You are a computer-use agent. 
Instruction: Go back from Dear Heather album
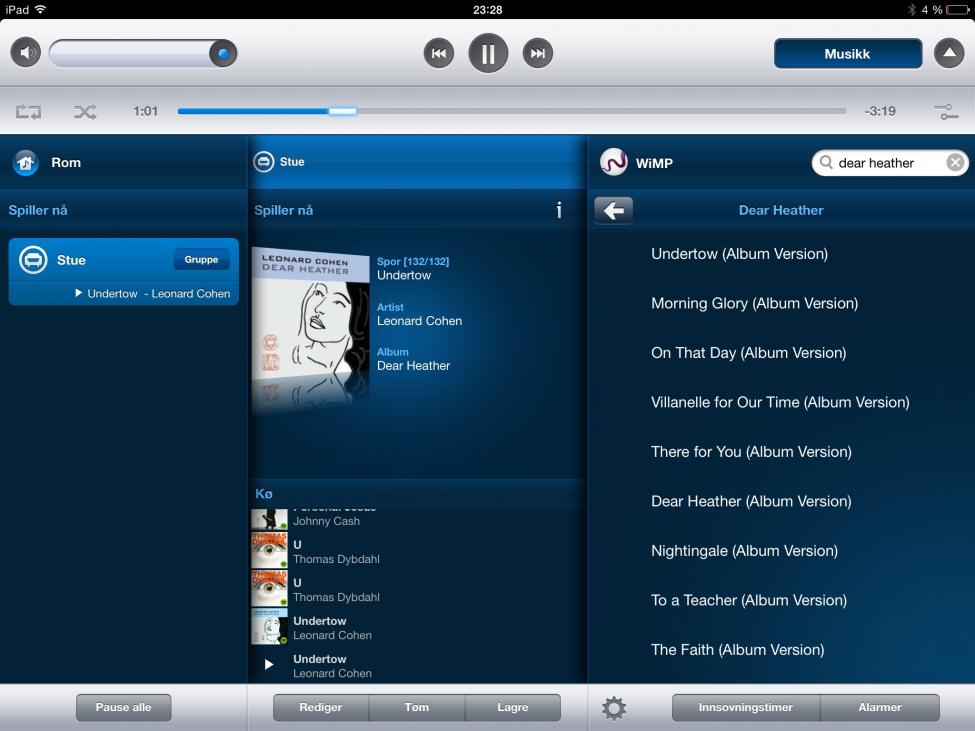pyautogui.click(x=614, y=211)
